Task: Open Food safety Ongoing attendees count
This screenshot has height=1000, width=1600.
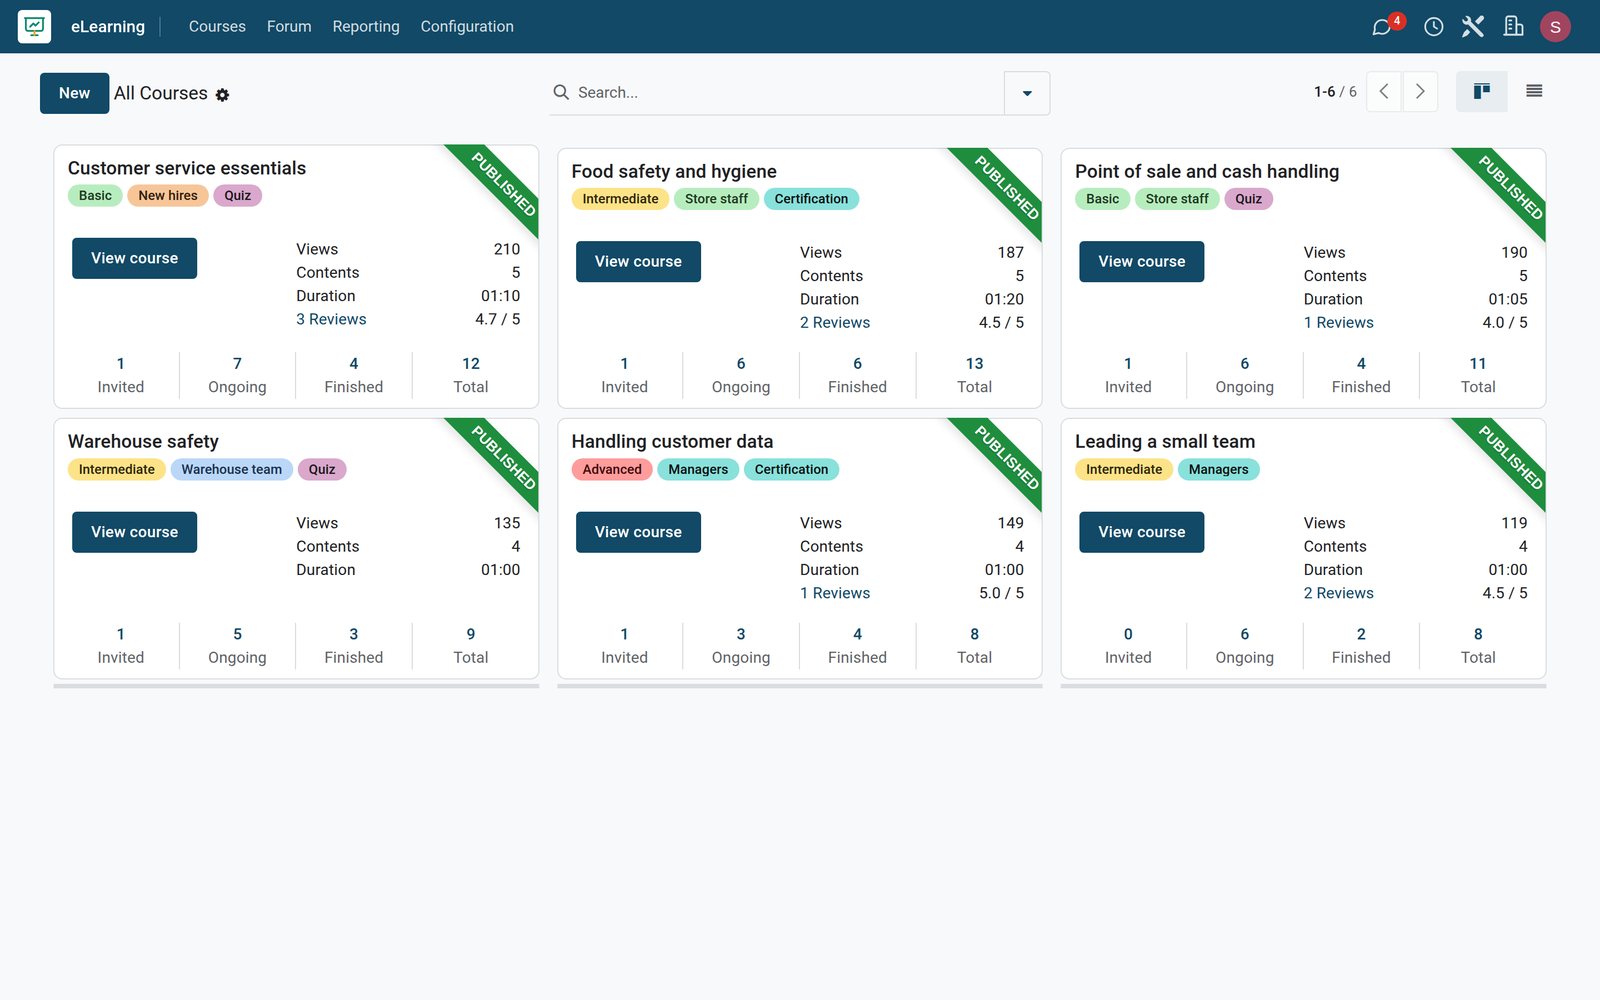Action: tap(741, 375)
